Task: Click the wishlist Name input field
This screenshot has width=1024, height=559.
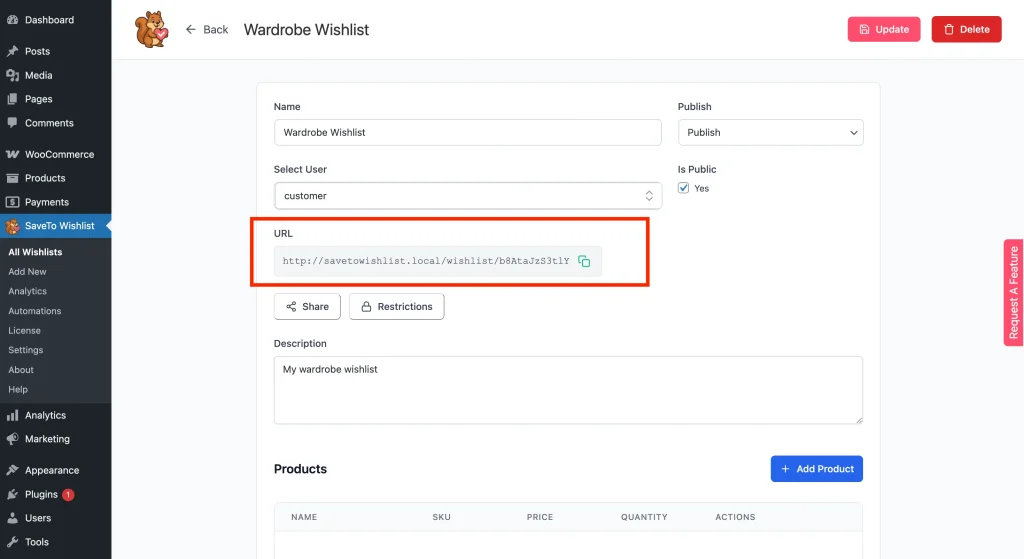Action: [x=468, y=133]
